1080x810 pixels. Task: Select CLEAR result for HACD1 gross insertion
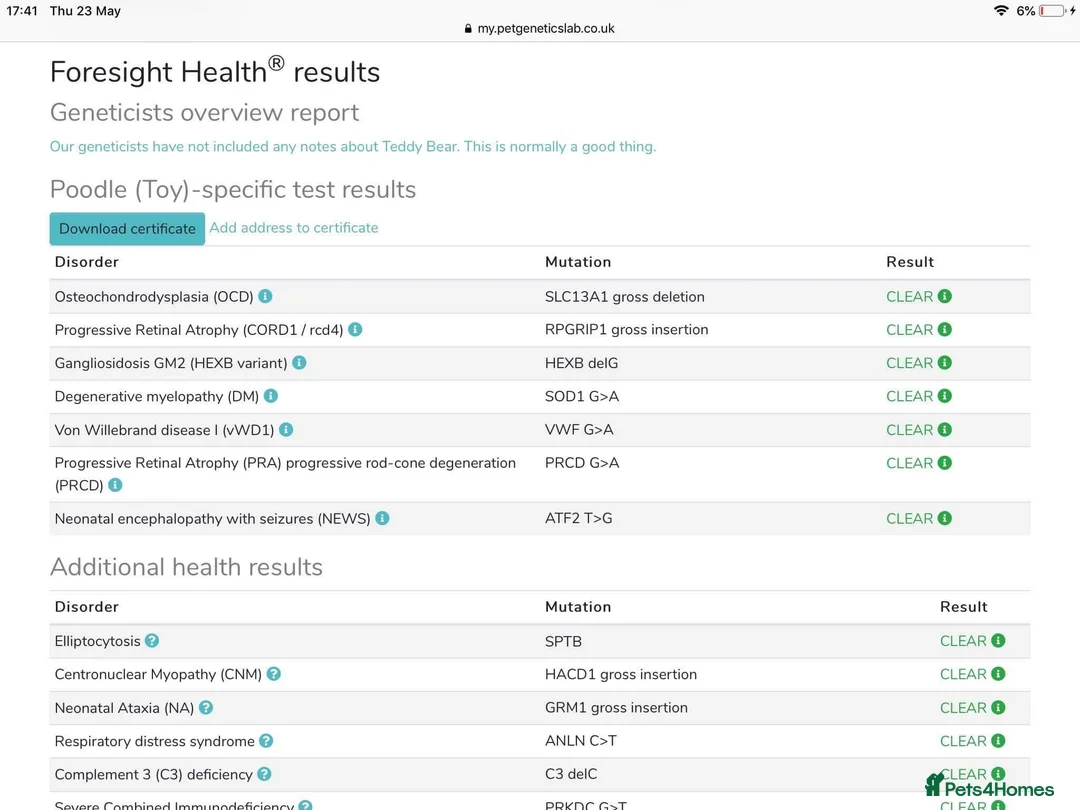(x=963, y=674)
